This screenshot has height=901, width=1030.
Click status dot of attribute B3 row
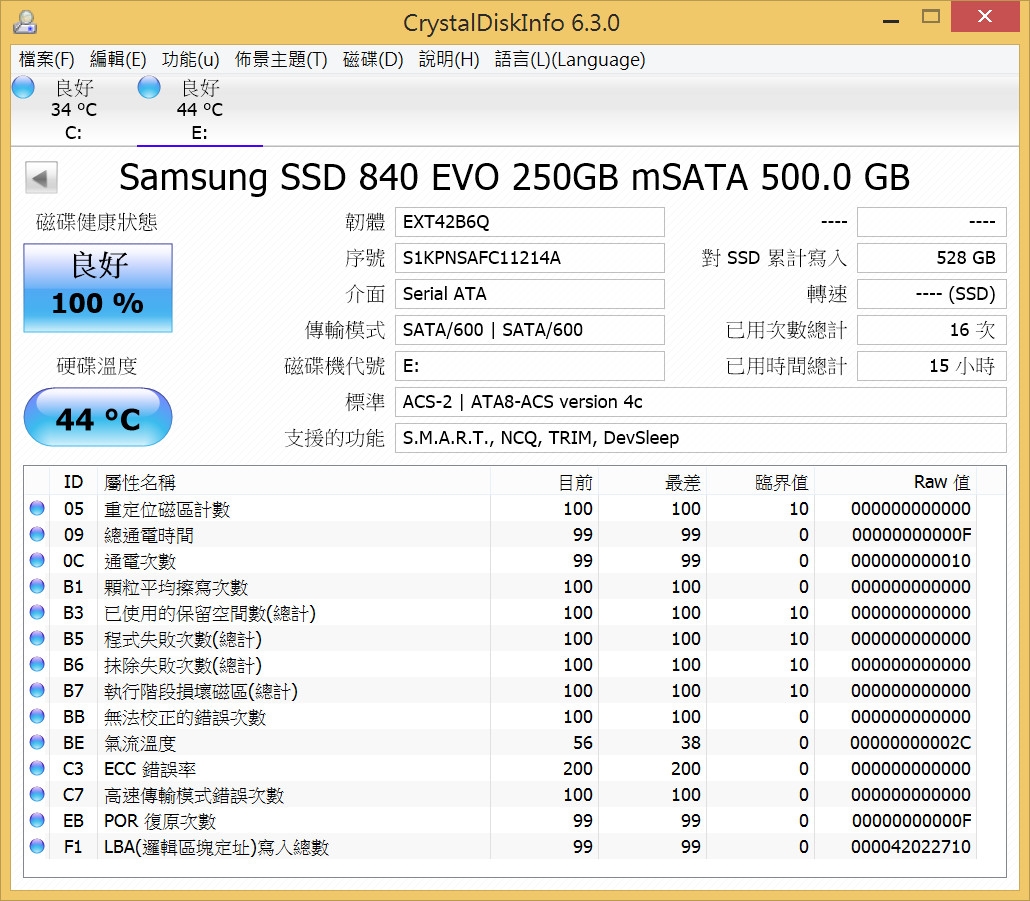pyautogui.click(x=37, y=613)
